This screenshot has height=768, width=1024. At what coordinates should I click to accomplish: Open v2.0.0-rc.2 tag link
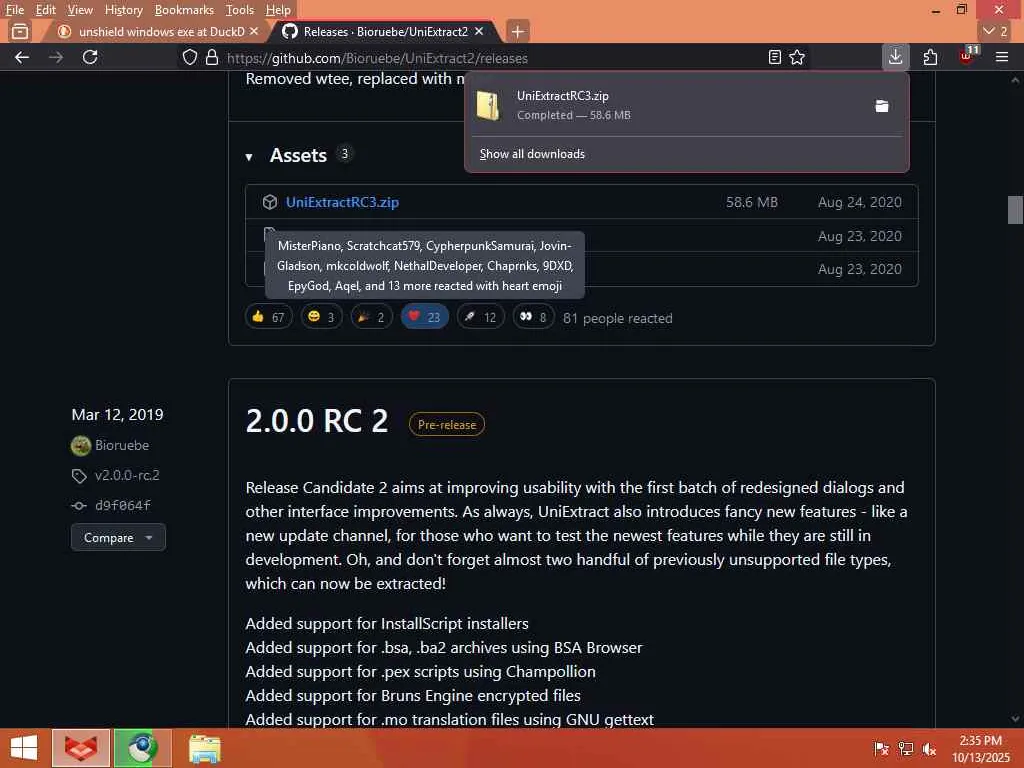tap(127, 475)
